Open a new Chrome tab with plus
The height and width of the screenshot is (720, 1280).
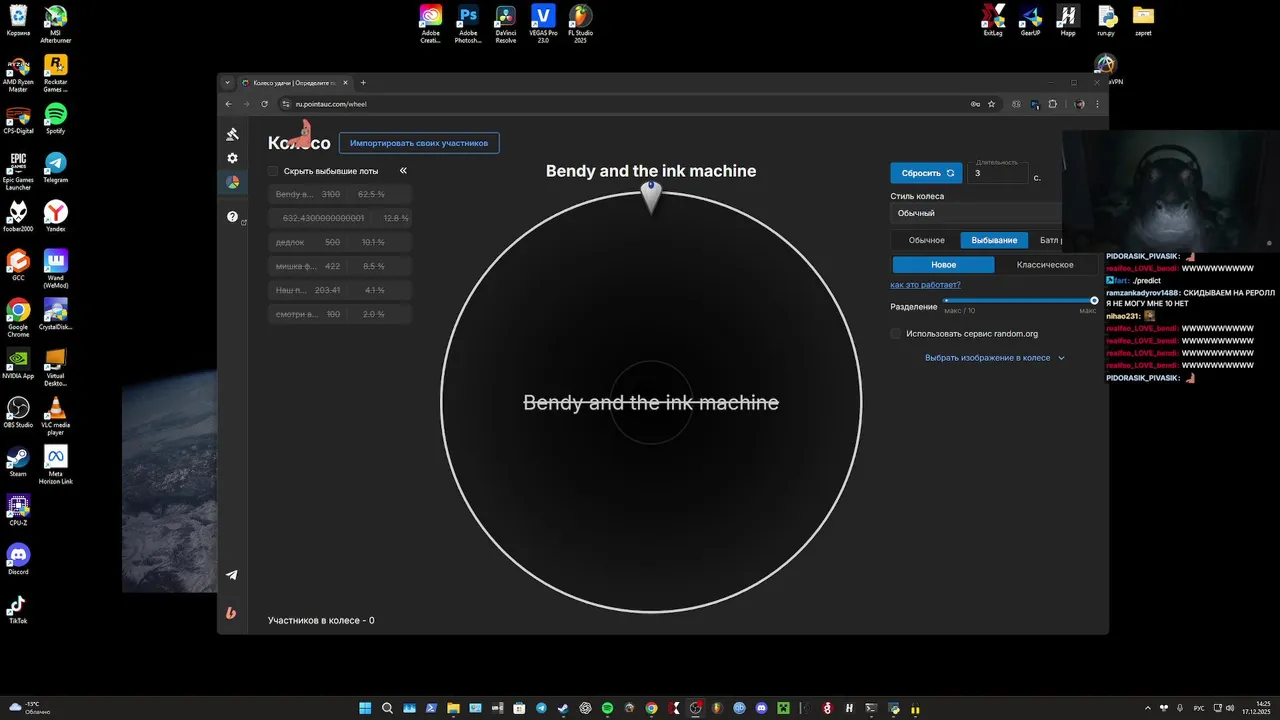click(363, 82)
